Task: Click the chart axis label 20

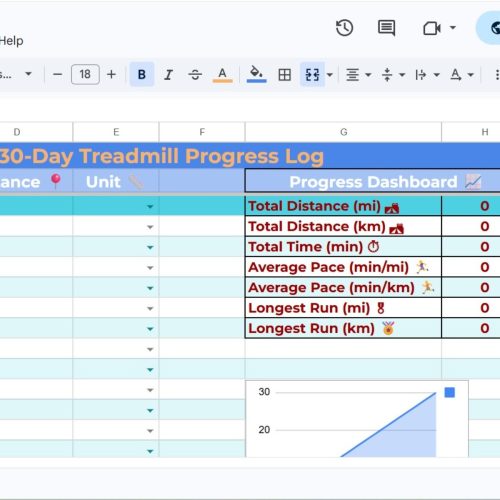Action: click(x=264, y=430)
